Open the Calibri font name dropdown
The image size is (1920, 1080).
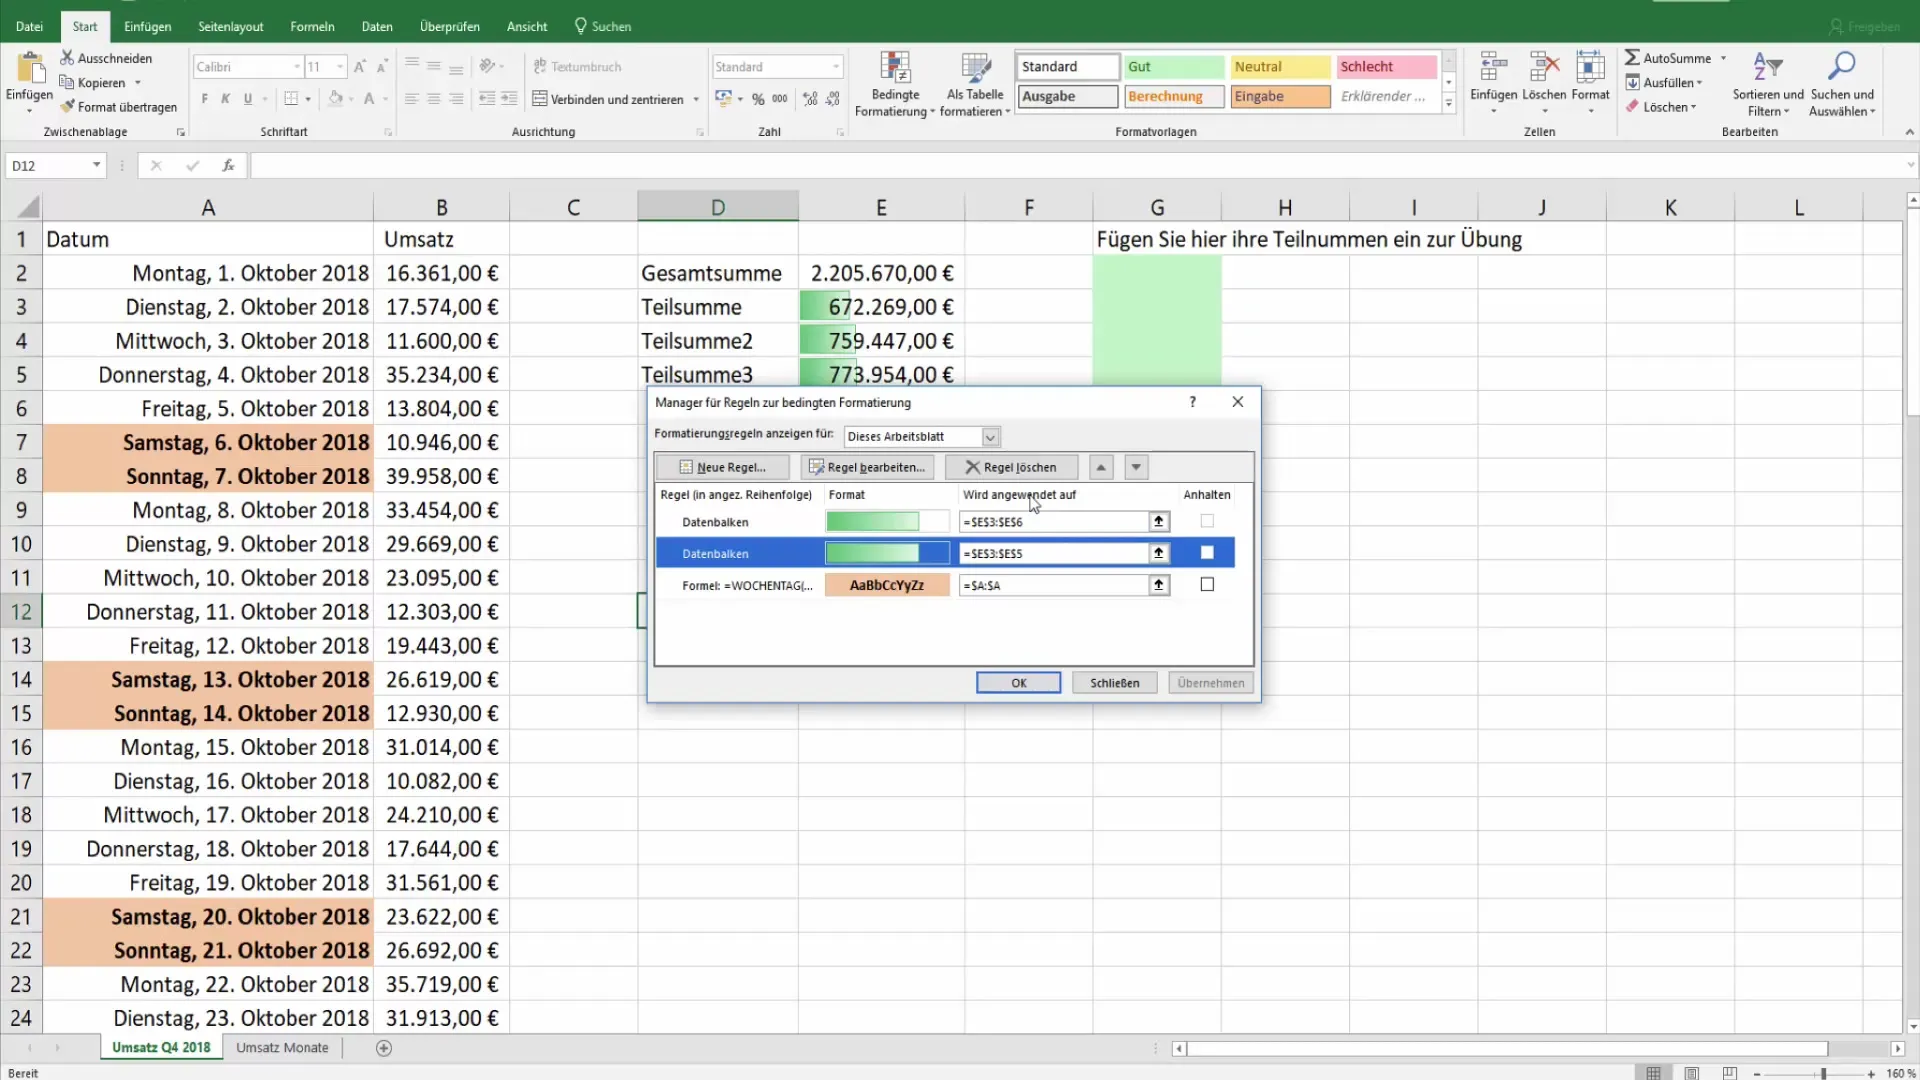coord(297,67)
